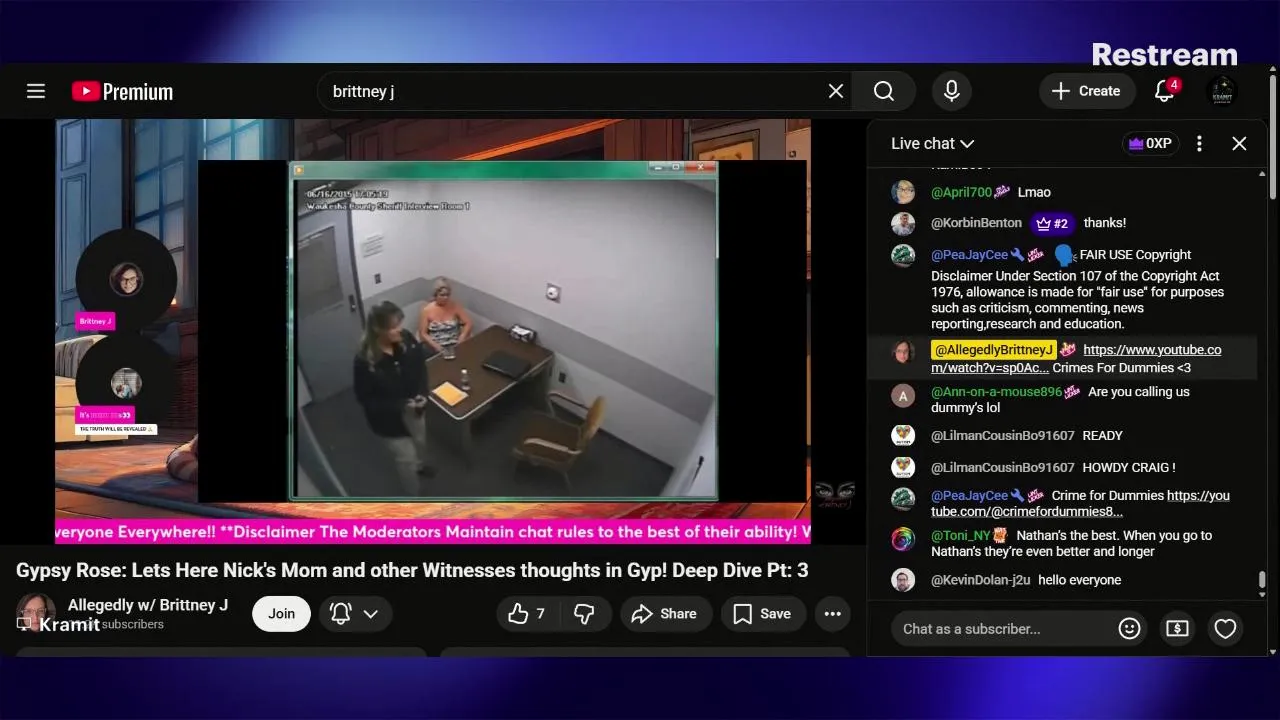This screenshot has width=1280, height=720.
Task: Open notifications bell with 4 badge
Action: [1164, 91]
